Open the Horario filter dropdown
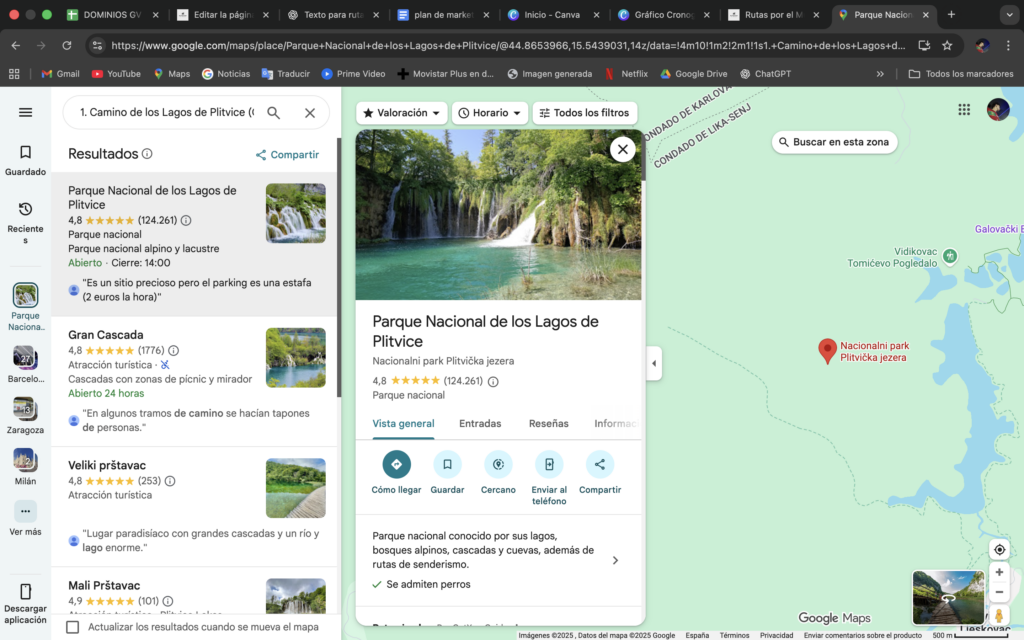The width and height of the screenshot is (1024, 640). tap(490, 113)
